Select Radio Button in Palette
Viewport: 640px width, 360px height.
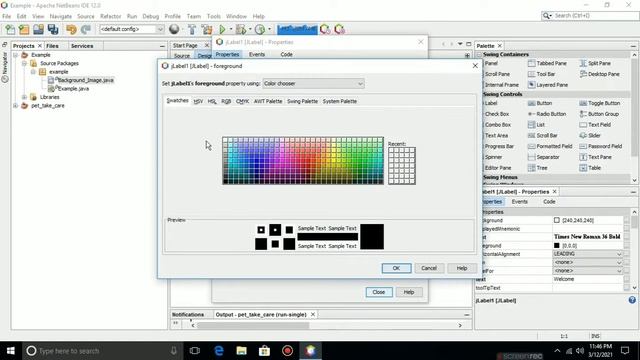click(547, 114)
